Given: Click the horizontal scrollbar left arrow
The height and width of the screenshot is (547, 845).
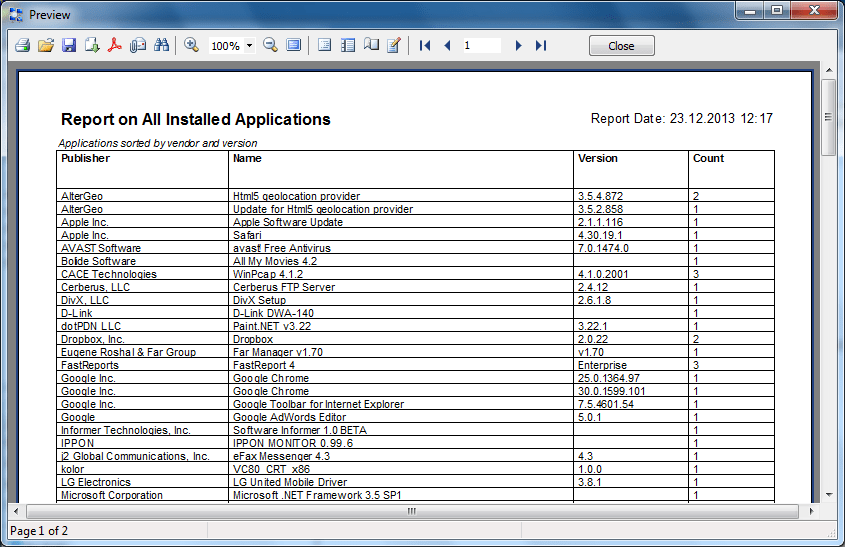Looking at the screenshot, I should (x=16, y=511).
